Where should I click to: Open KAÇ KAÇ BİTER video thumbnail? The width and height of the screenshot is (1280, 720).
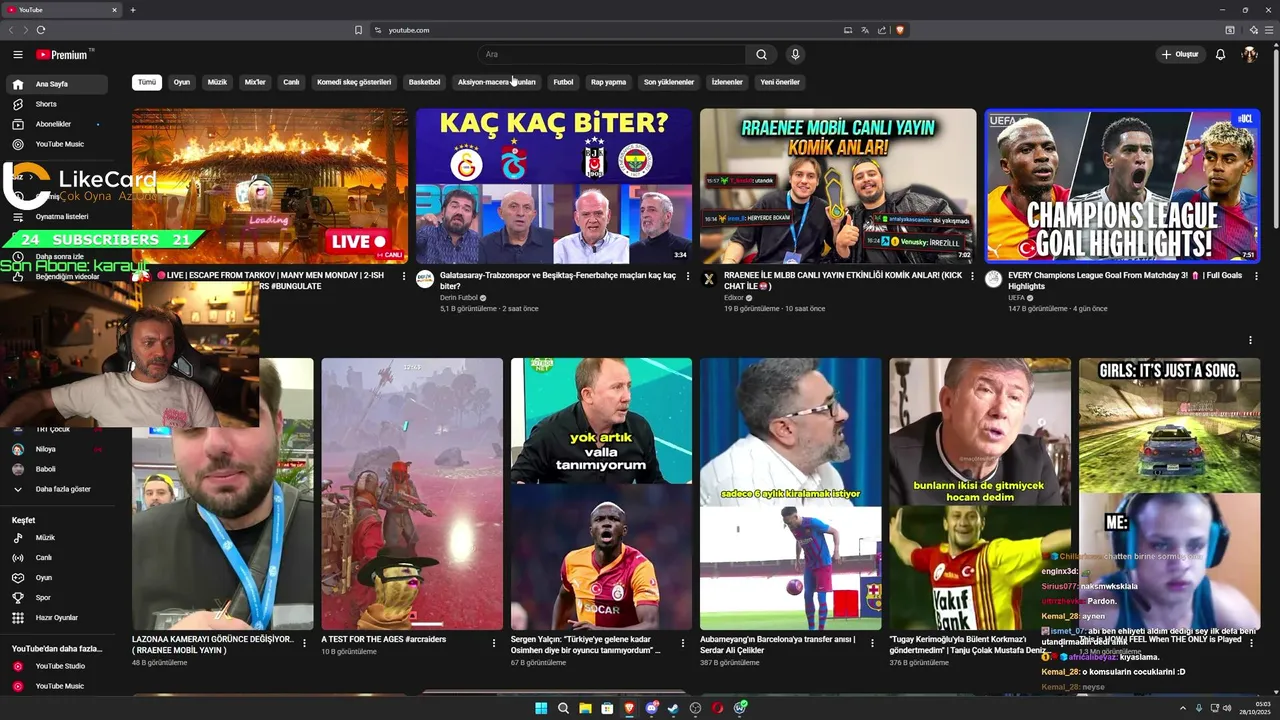point(554,186)
